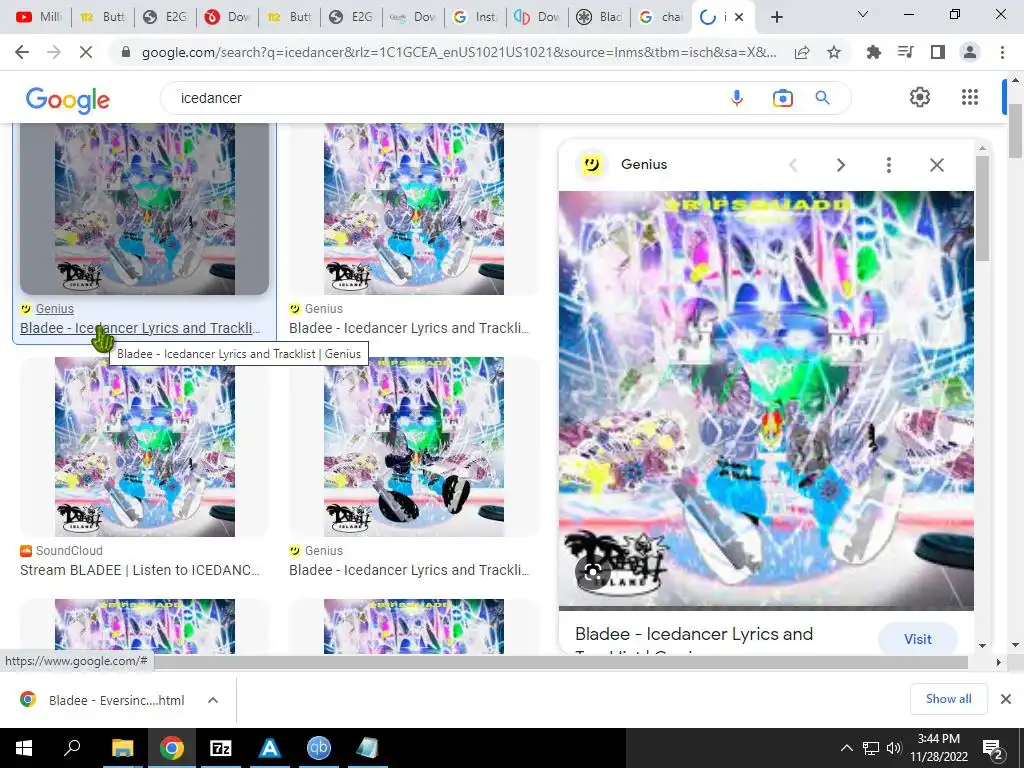Image resolution: width=1024 pixels, height=768 pixels.
Task: Open preview panel three-dot options
Action: (888, 165)
